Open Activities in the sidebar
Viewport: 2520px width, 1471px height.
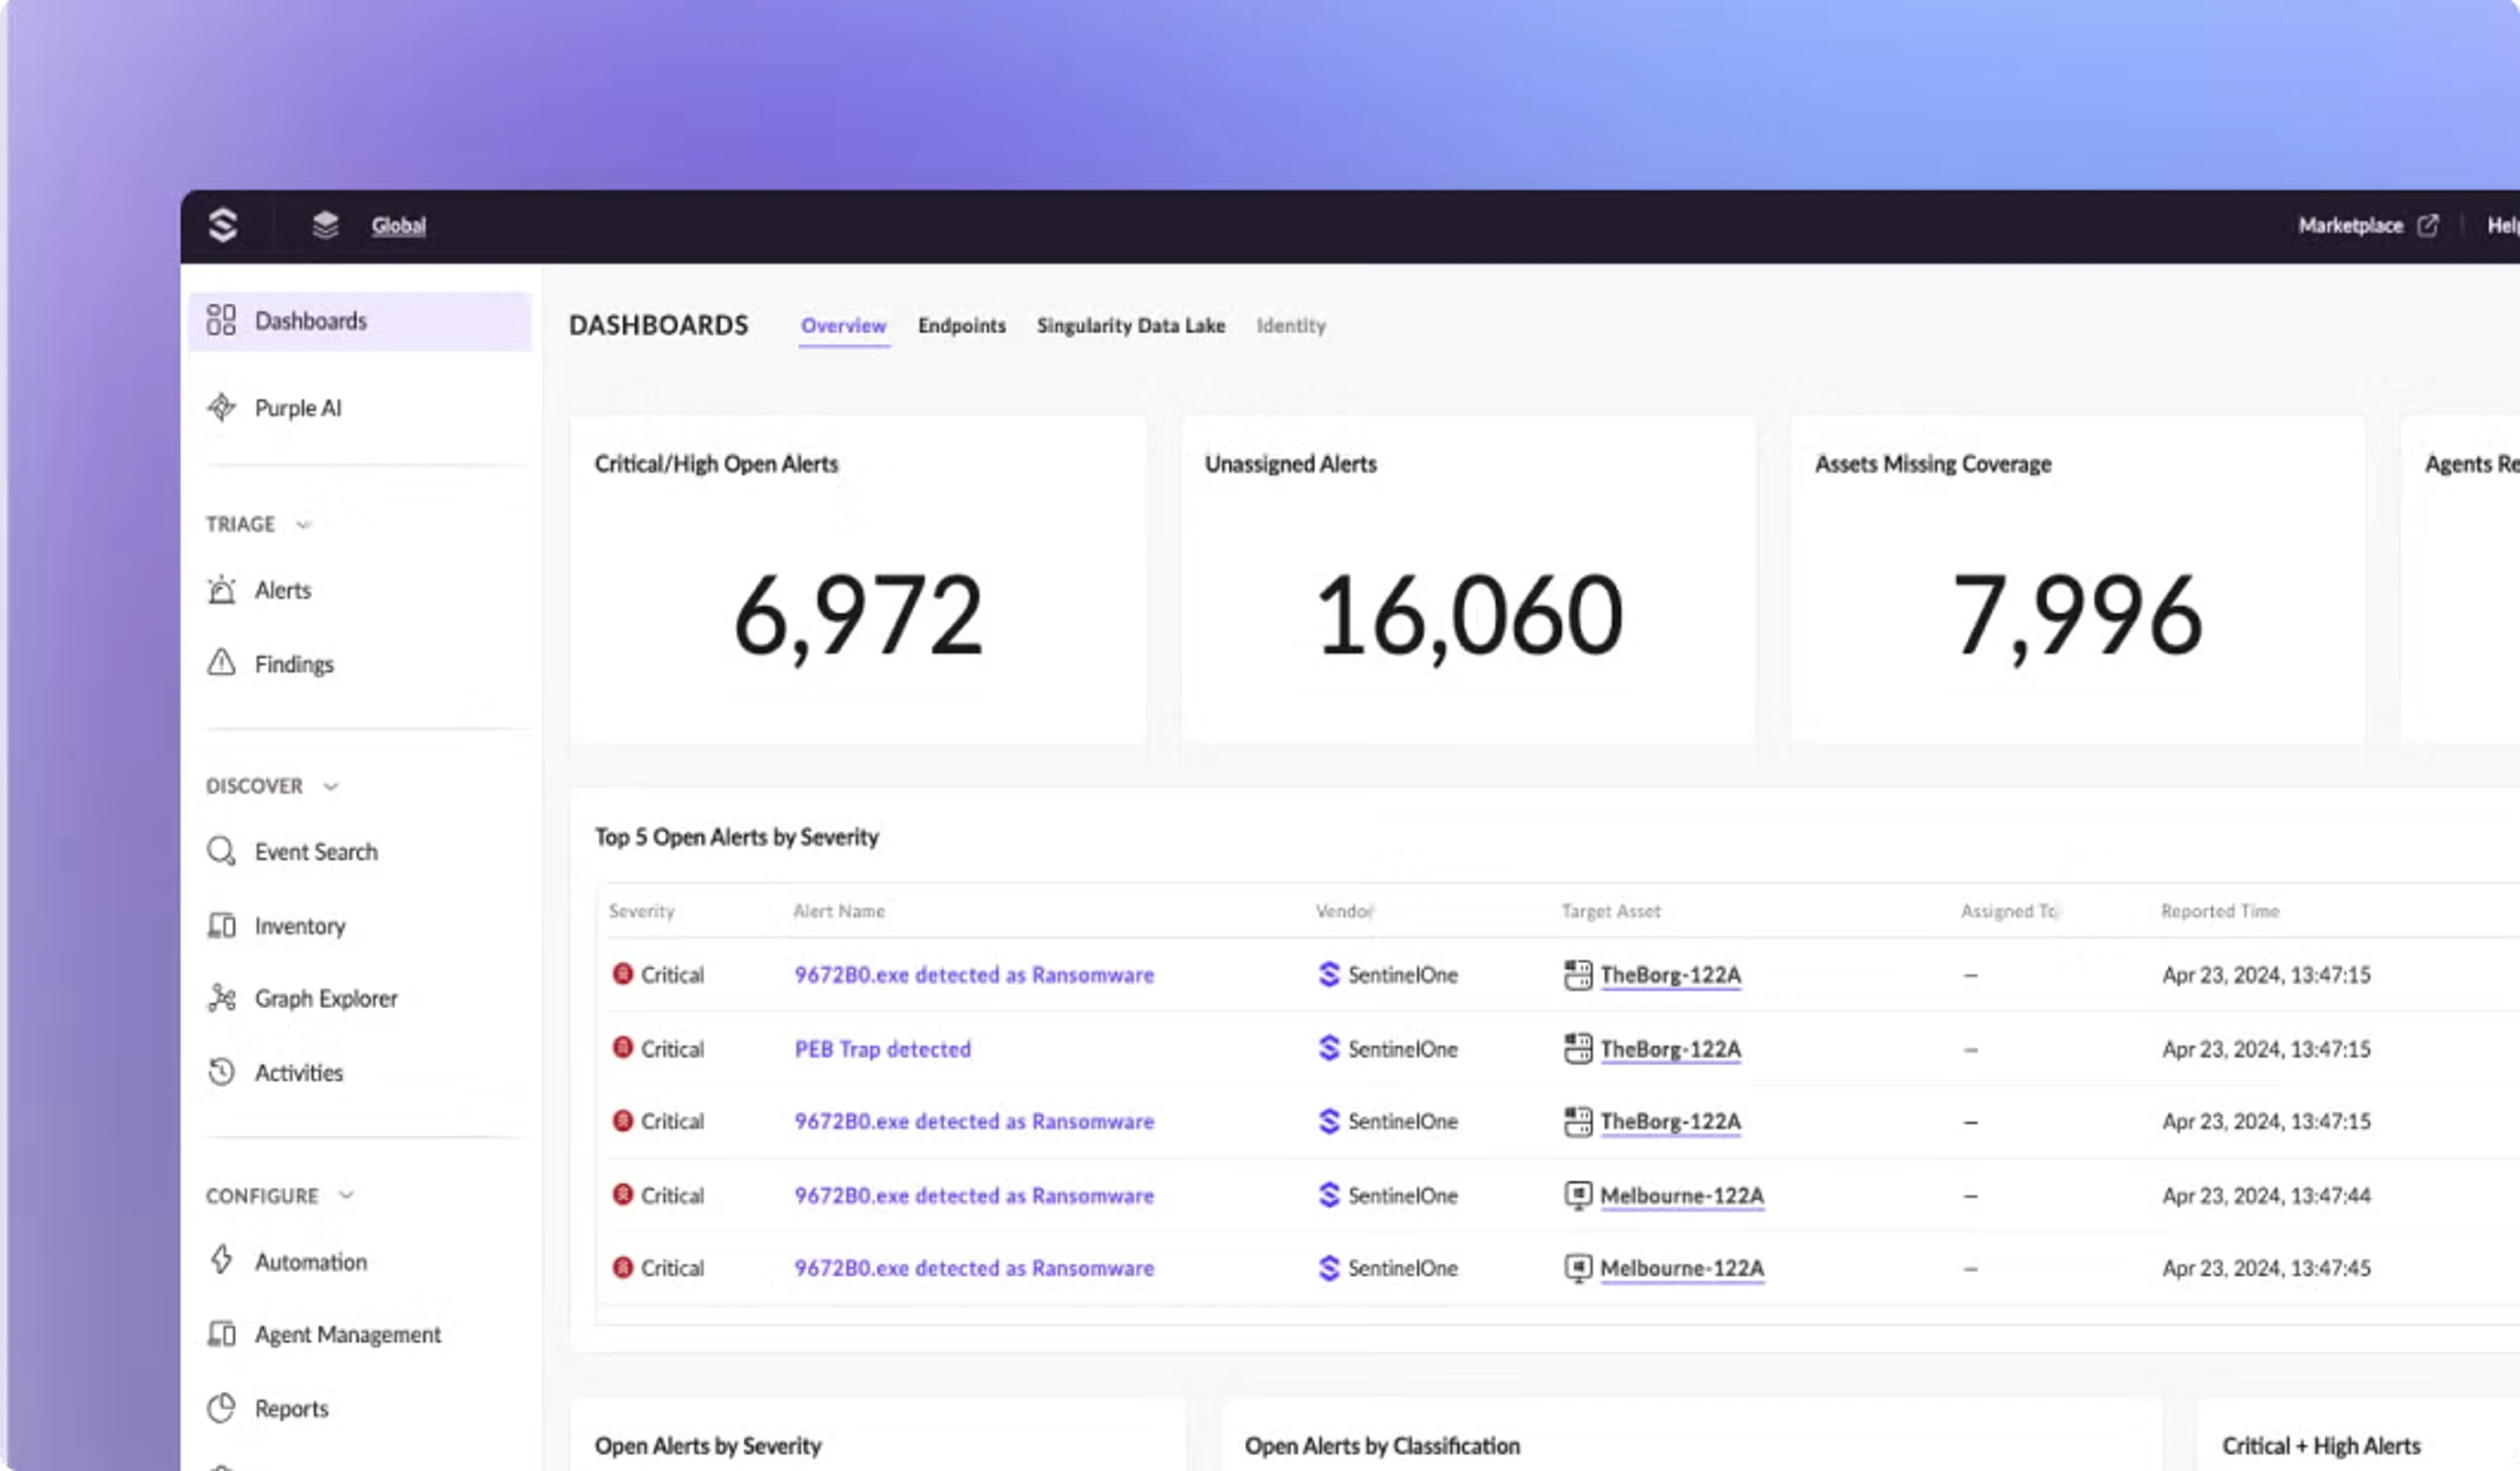tap(299, 1072)
